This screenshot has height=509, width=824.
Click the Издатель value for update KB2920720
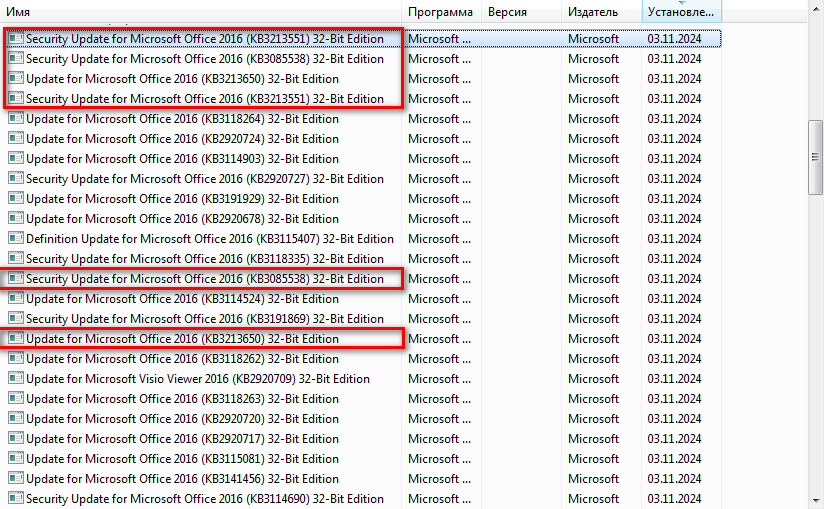(593, 419)
